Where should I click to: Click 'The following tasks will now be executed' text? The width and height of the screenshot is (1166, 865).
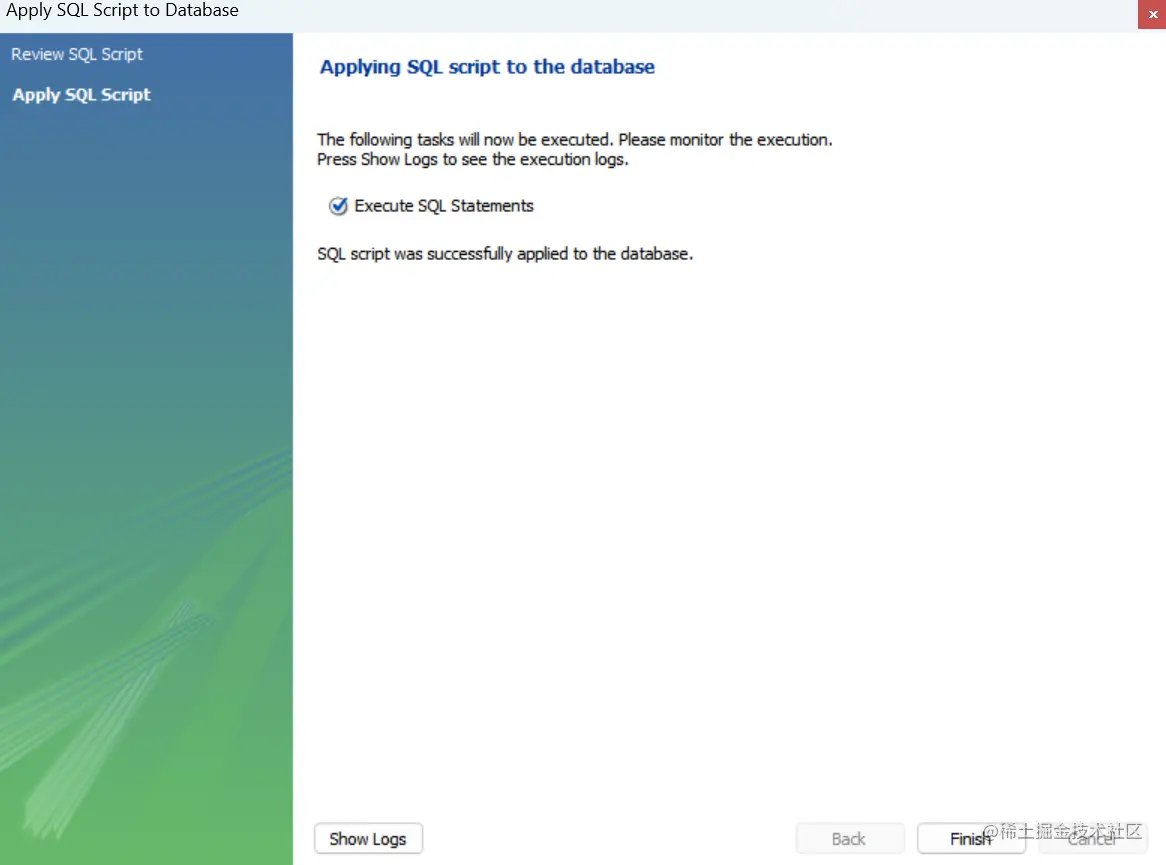[574, 139]
